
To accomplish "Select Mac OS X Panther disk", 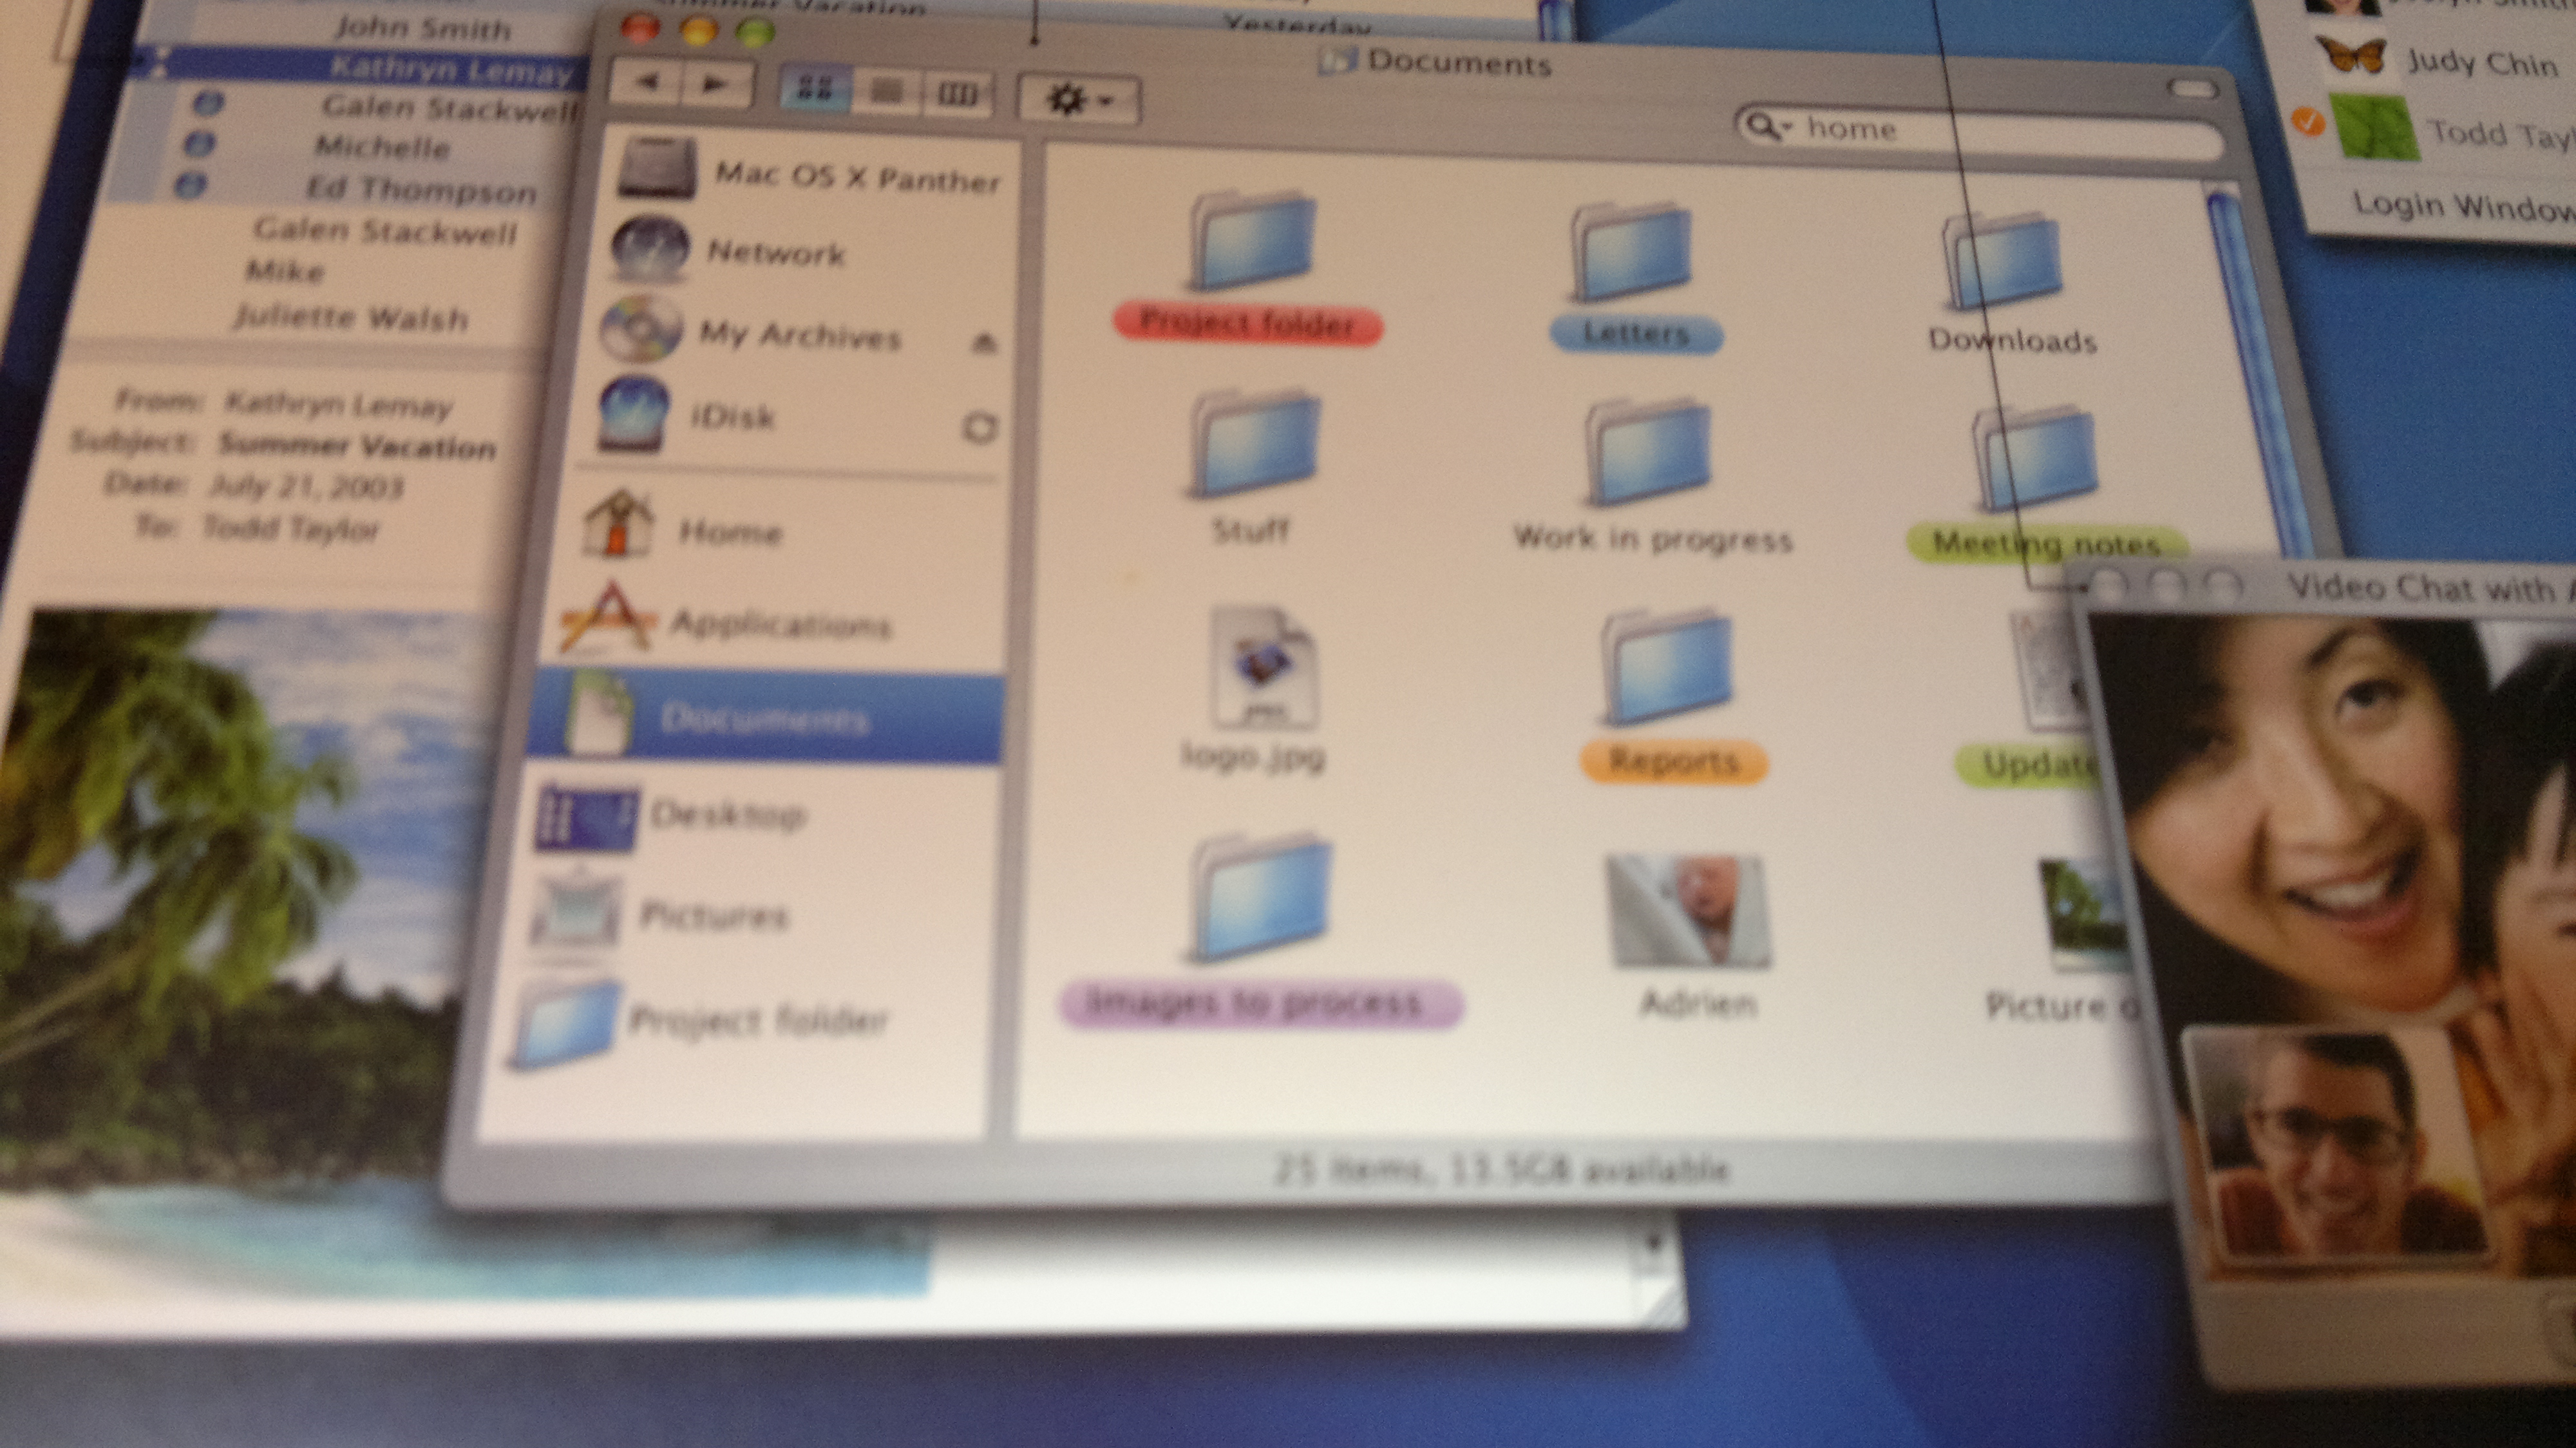I will point(856,178).
